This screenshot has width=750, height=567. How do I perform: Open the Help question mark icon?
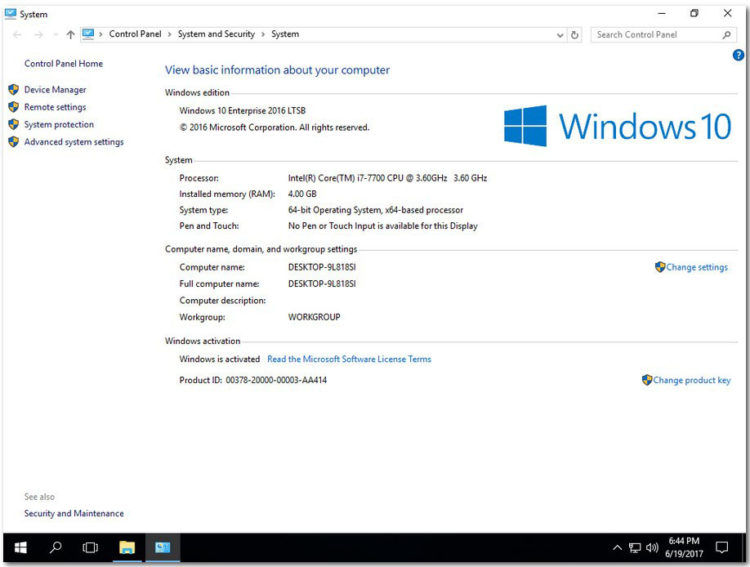click(x=738, y=55)
